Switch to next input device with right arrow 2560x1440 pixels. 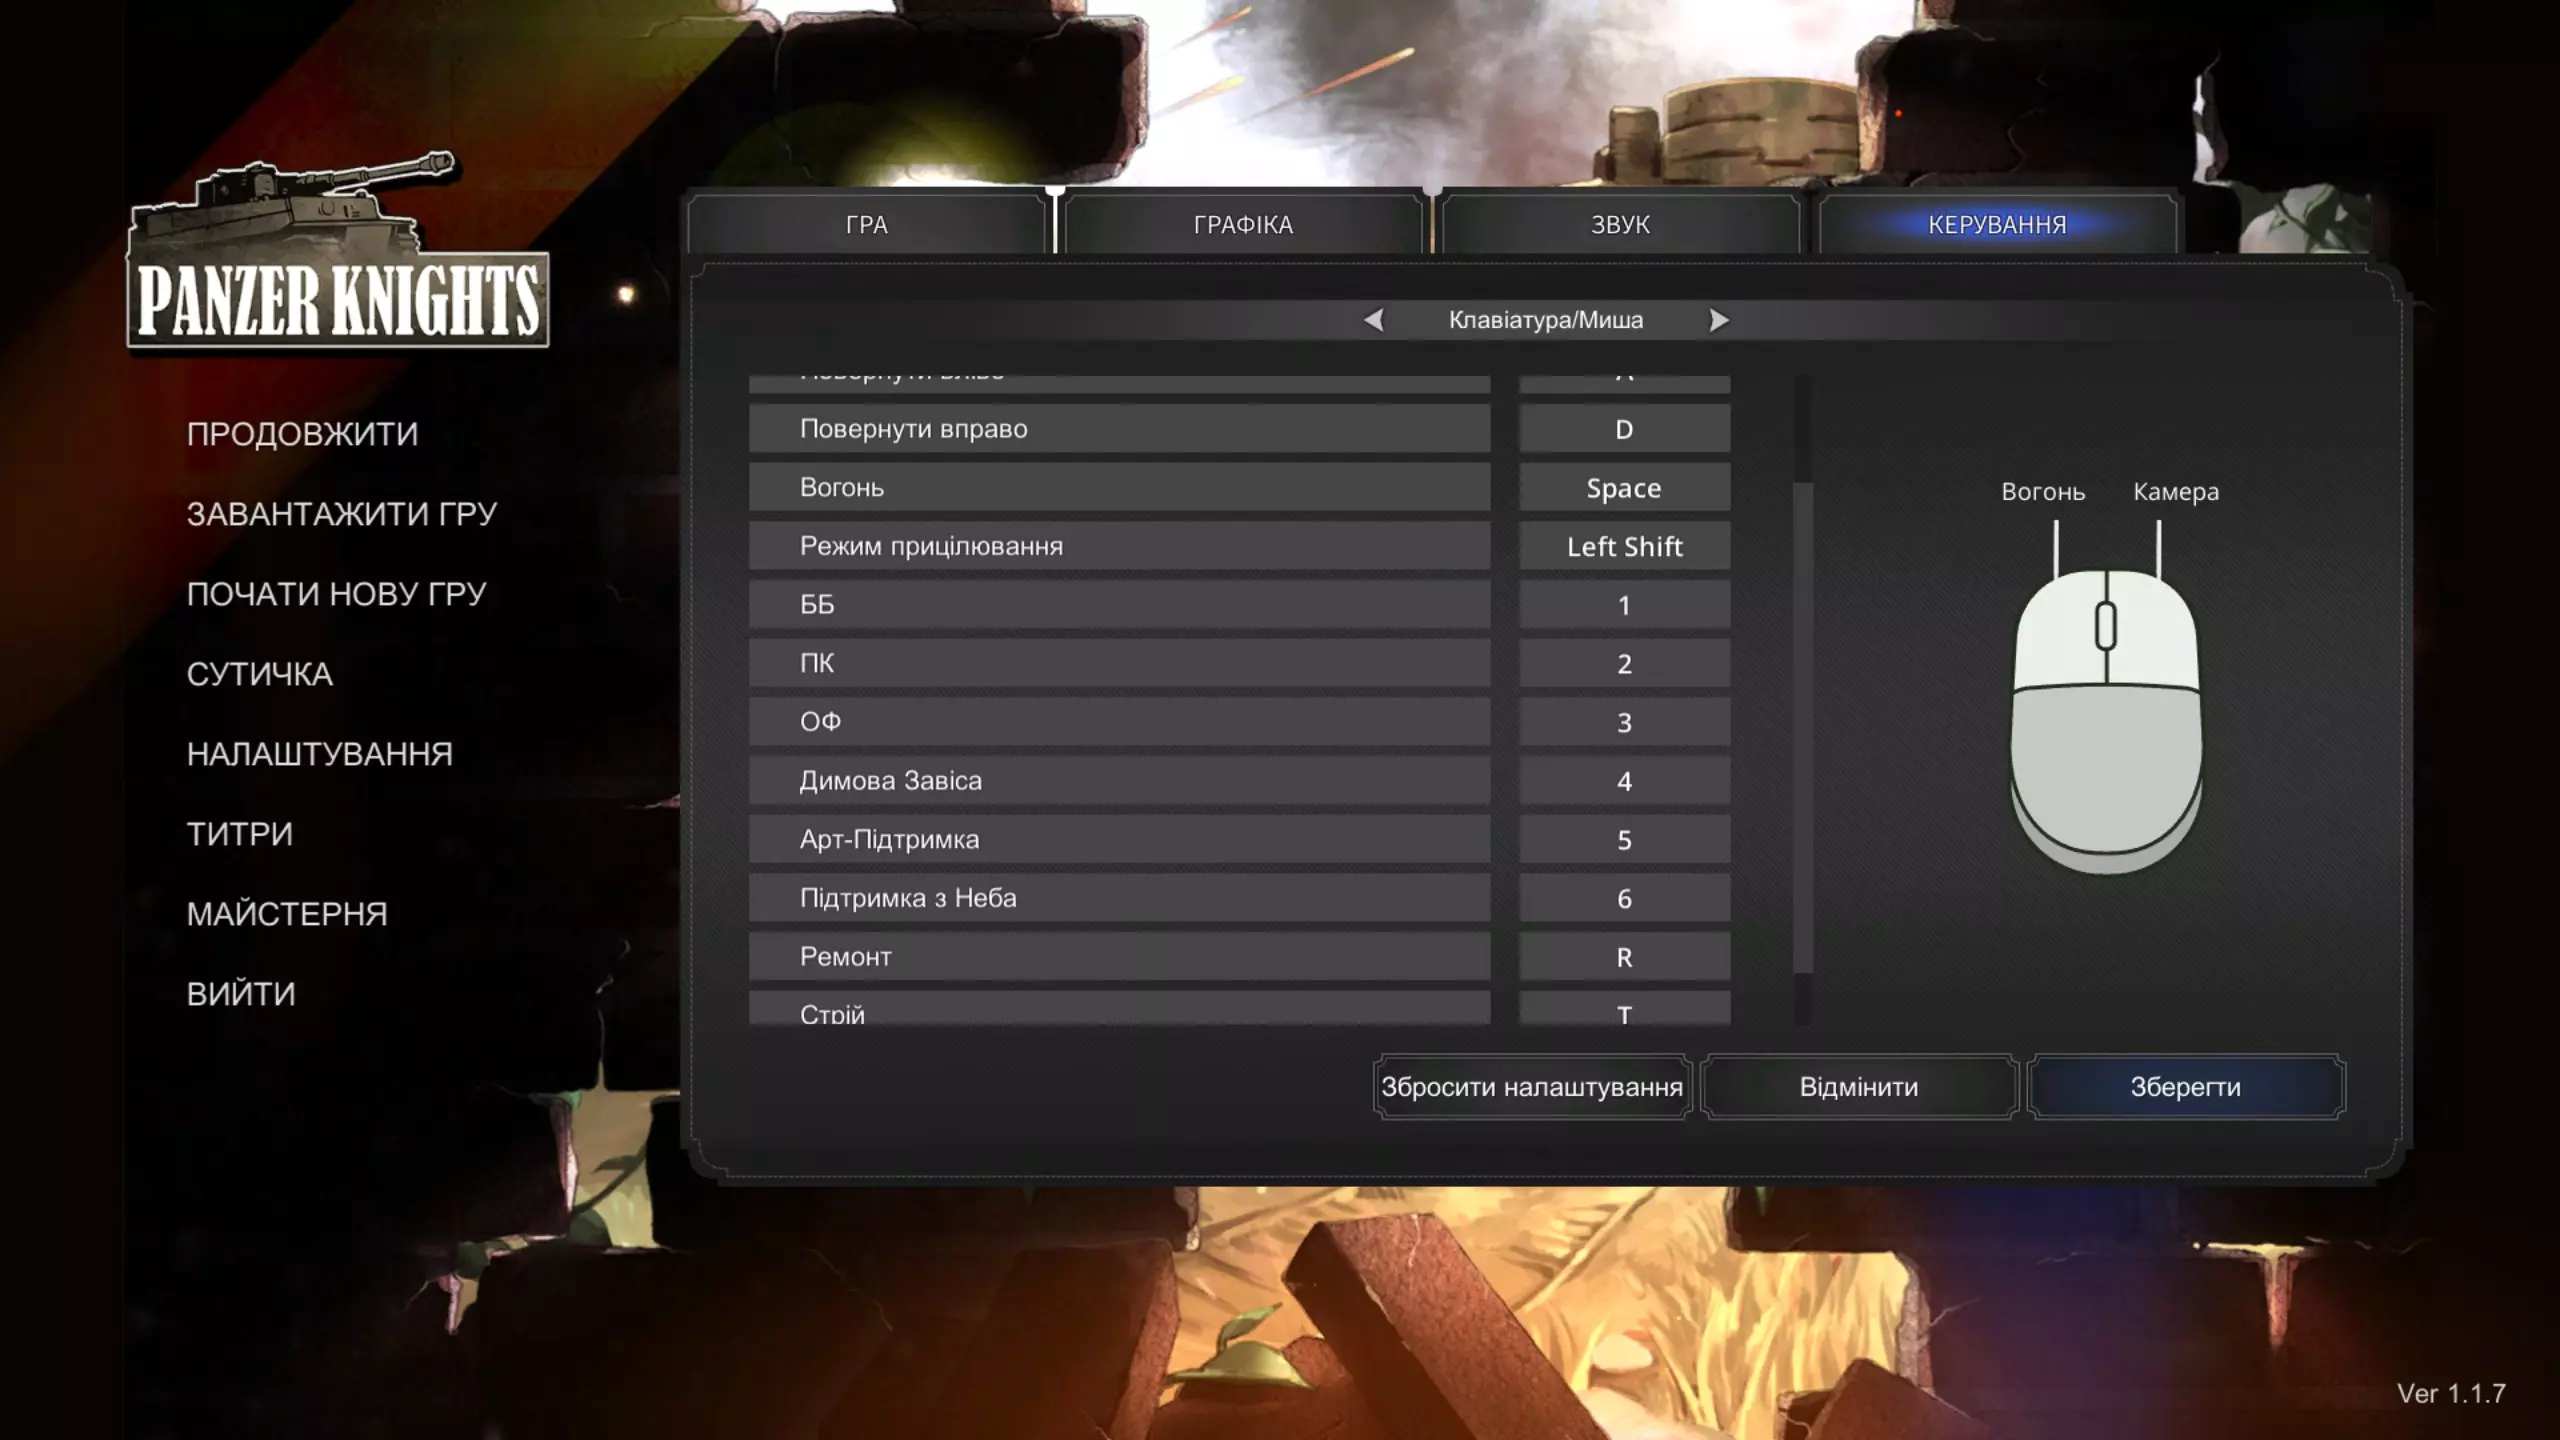pos(1718,320)
